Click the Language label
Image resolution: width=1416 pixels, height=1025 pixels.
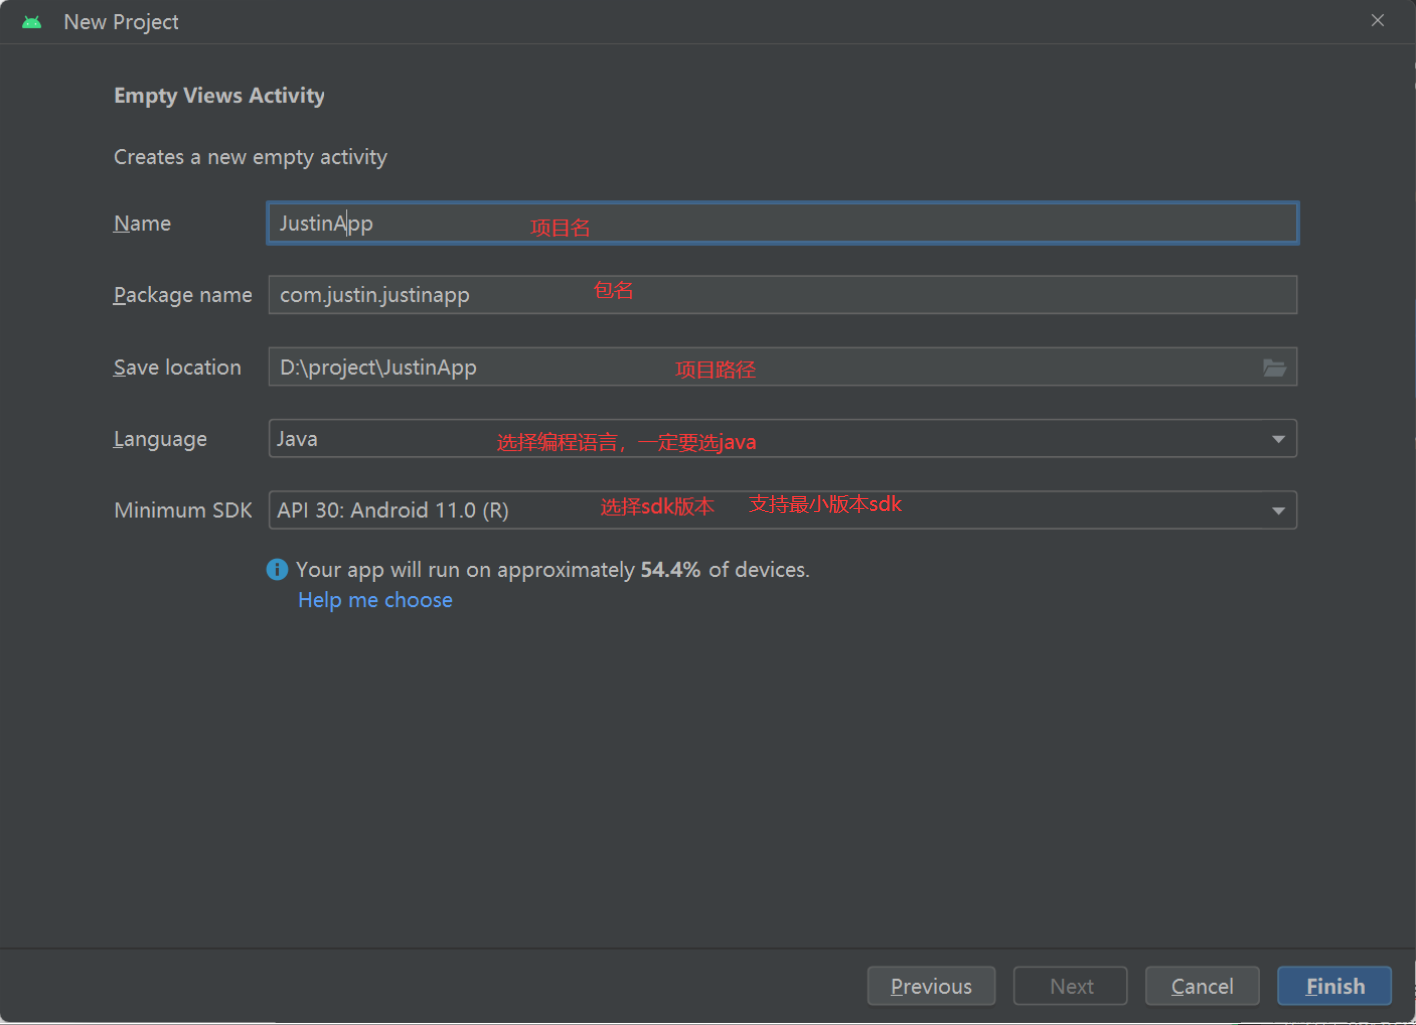point(160,439)
